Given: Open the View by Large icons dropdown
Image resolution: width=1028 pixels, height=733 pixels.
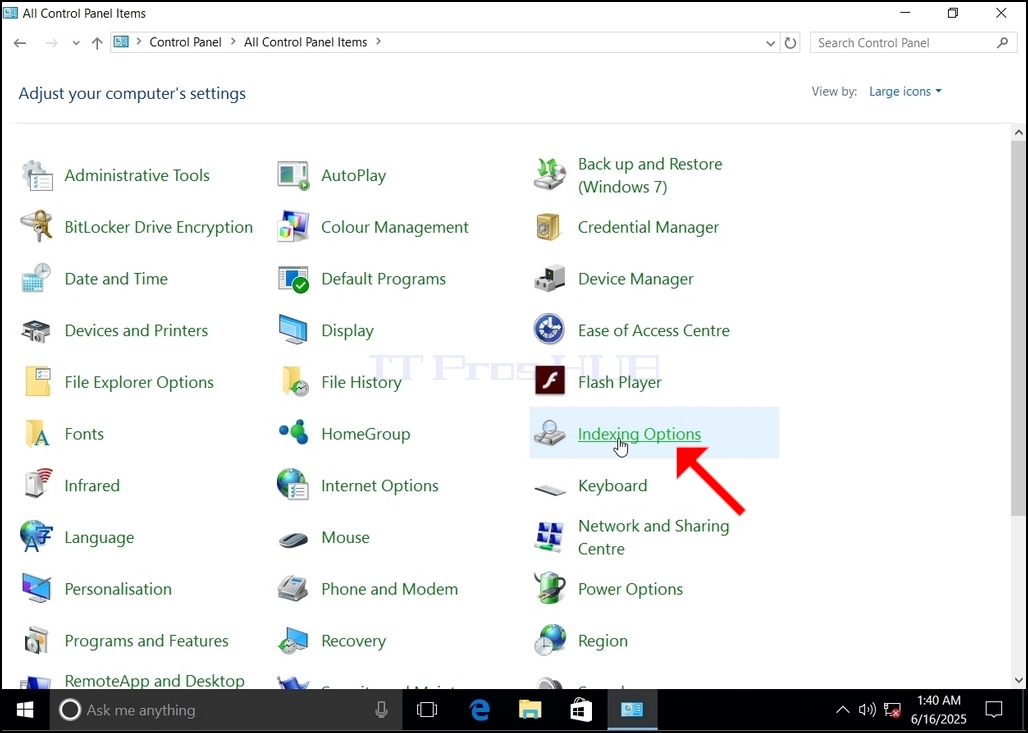Looking at the screenshot, I should [905, 91].
